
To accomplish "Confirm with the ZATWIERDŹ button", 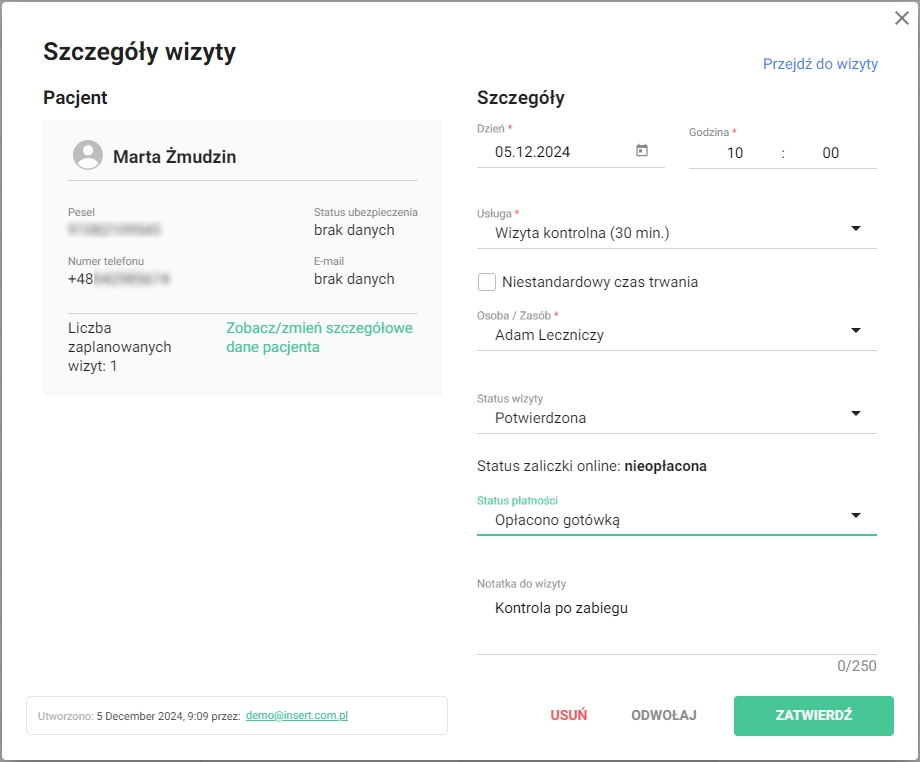I will click(x=813, y=716).
